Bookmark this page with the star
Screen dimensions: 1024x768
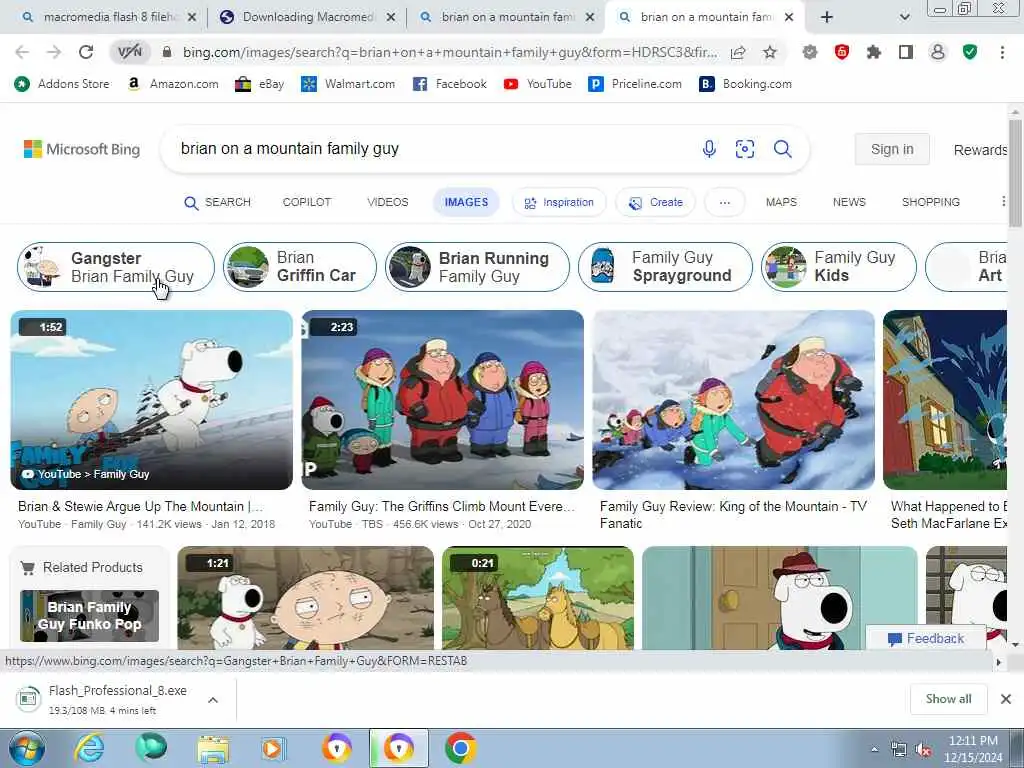770,52
